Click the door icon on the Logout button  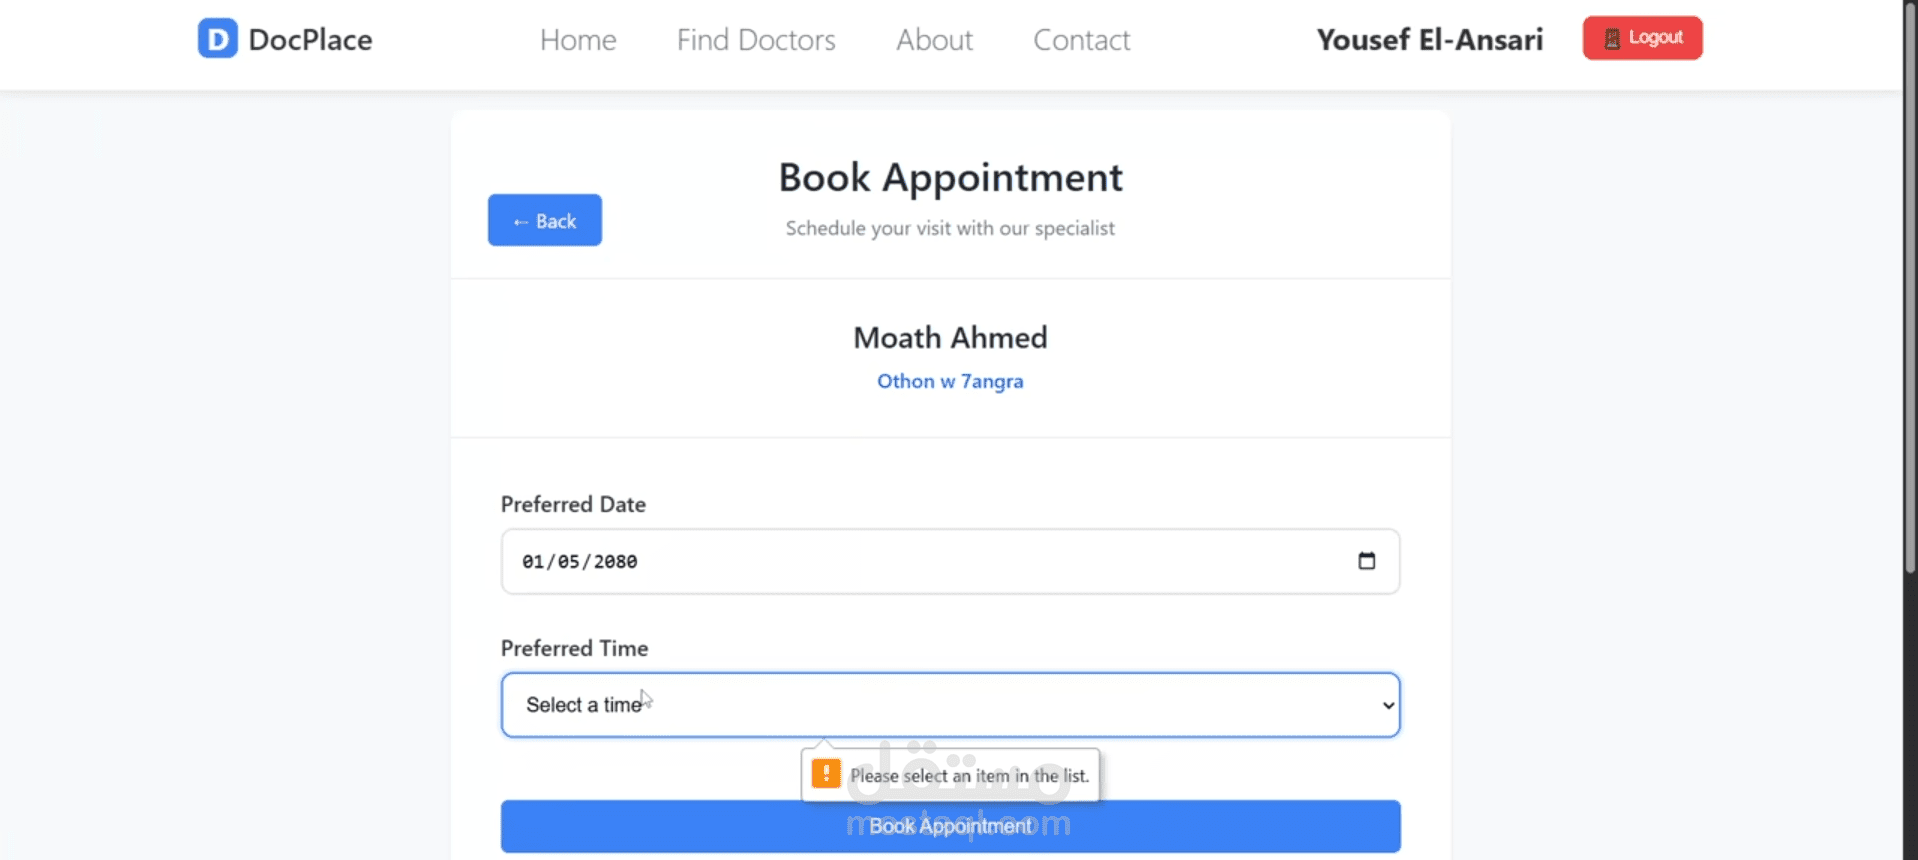click(x=1612, y=38)
